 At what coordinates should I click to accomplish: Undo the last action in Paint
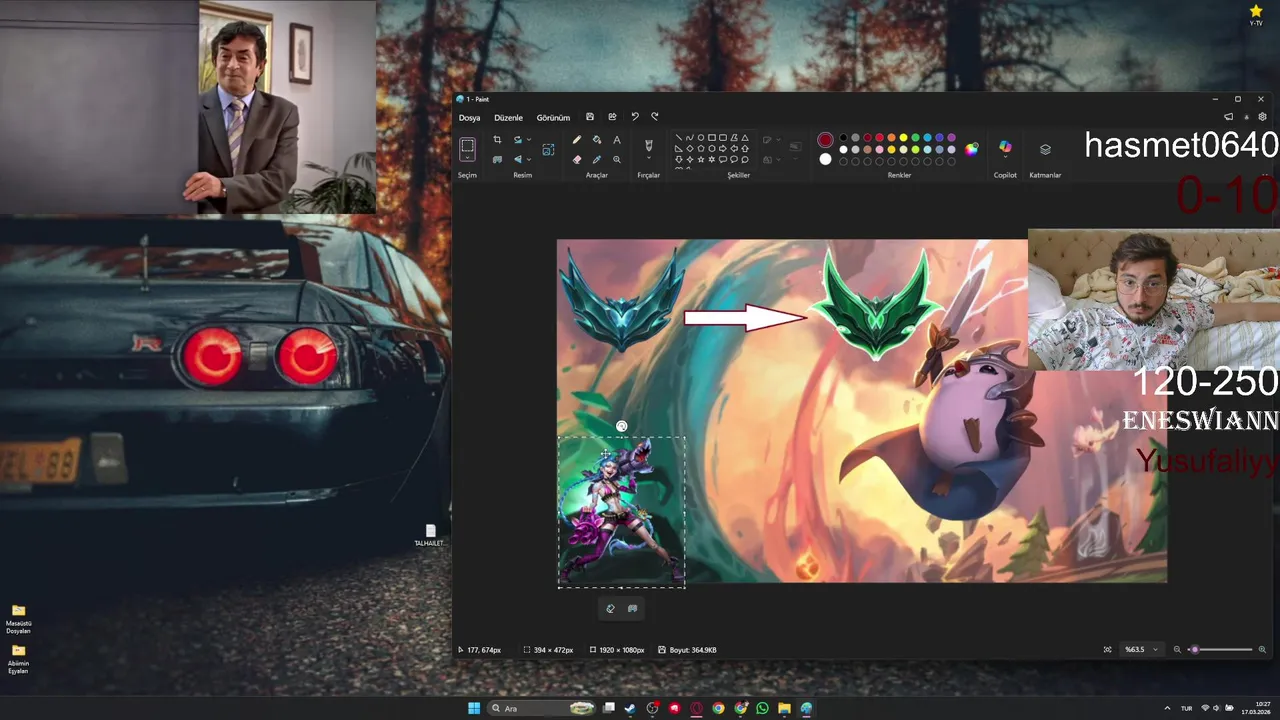(x=634, y=117)
